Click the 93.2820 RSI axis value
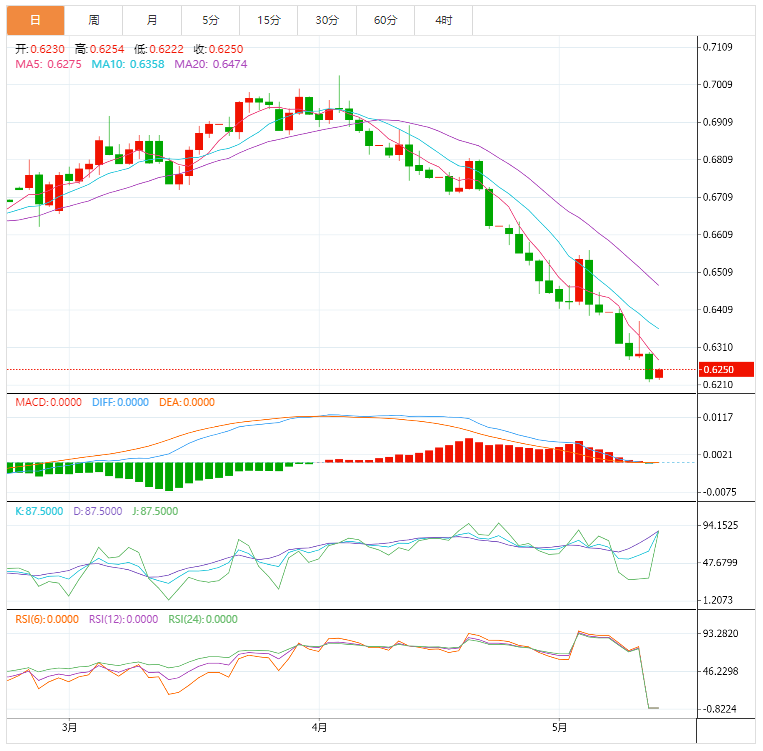 pyautogui.click(x=720, y=634)
